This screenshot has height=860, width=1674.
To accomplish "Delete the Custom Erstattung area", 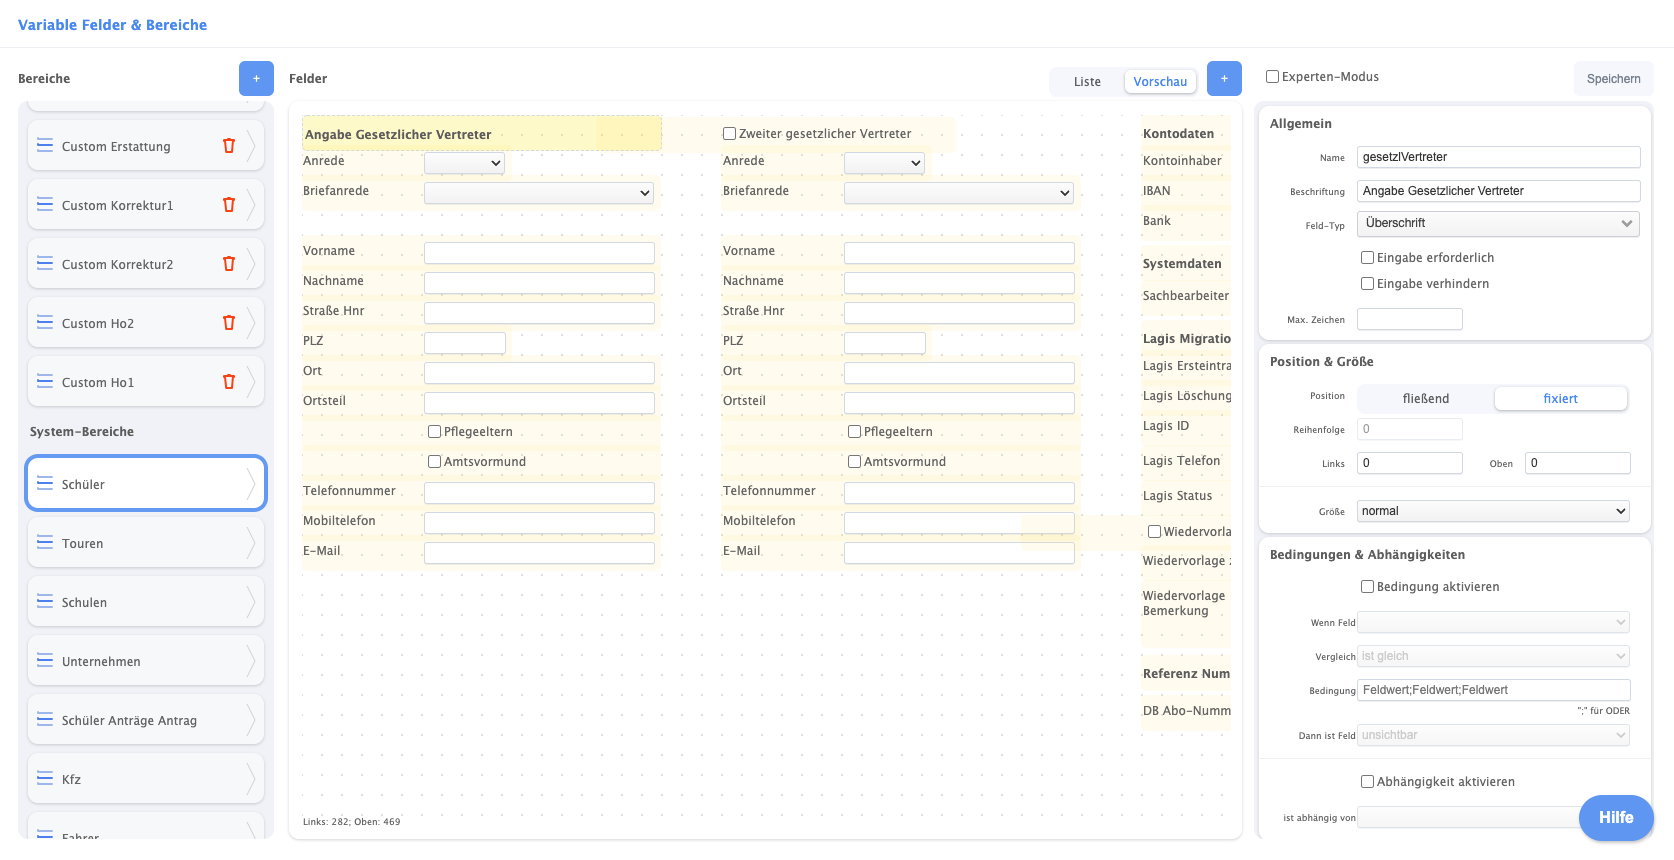I will pos(229,146).
